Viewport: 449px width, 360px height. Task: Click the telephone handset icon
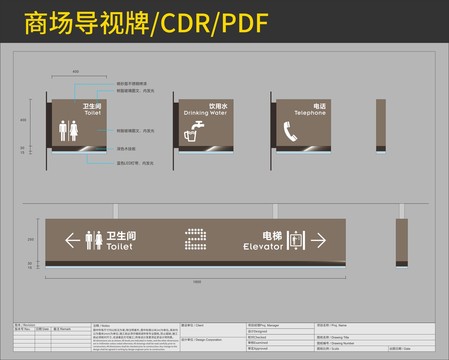coord(290,131)
